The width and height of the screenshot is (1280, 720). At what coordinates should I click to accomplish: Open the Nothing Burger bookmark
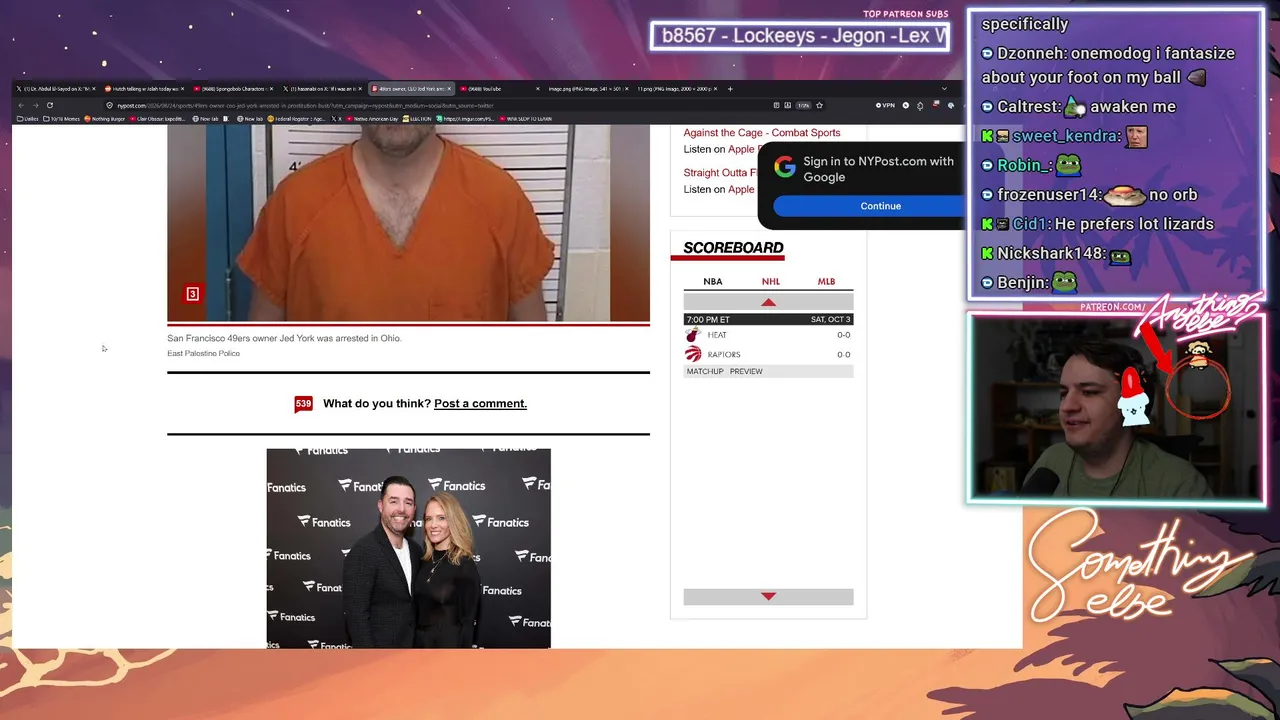tap(104, 119)
